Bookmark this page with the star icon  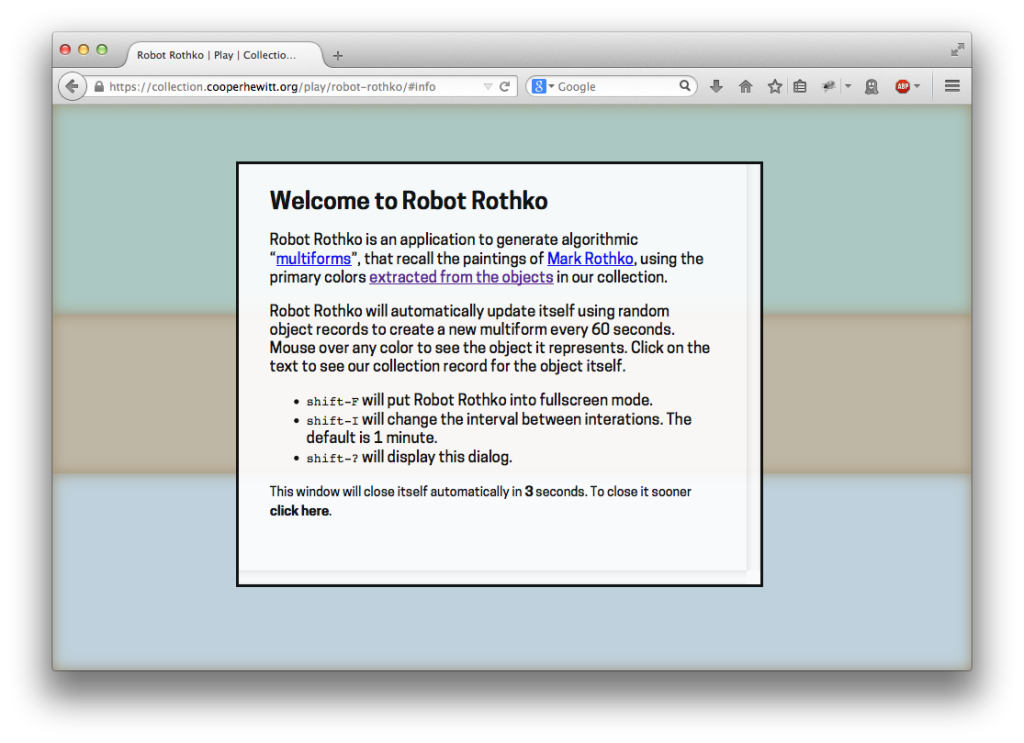click(775, 86)
